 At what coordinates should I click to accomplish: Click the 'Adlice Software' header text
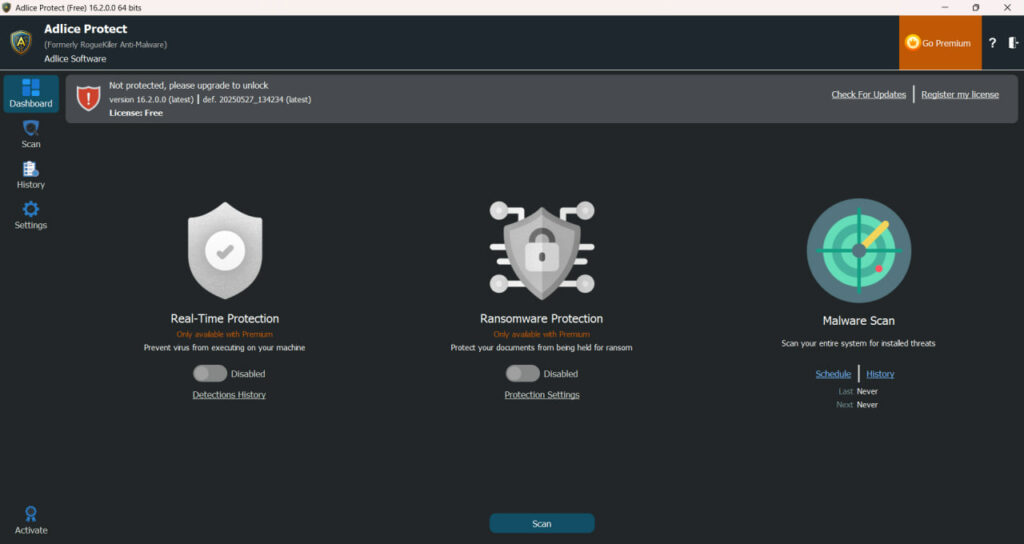pos(75,59)
